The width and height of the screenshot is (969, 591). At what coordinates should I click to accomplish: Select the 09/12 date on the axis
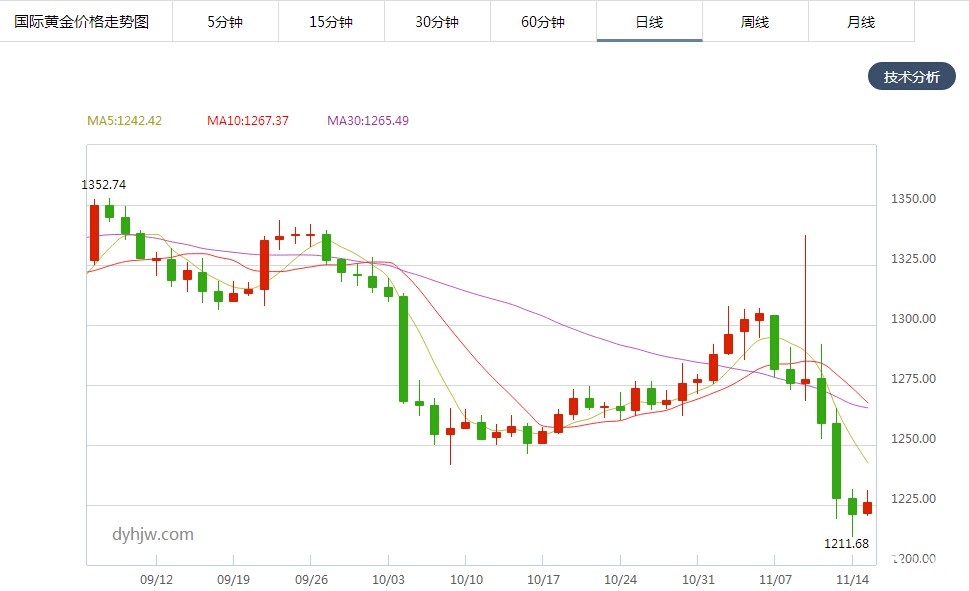[x=157, y=579]
